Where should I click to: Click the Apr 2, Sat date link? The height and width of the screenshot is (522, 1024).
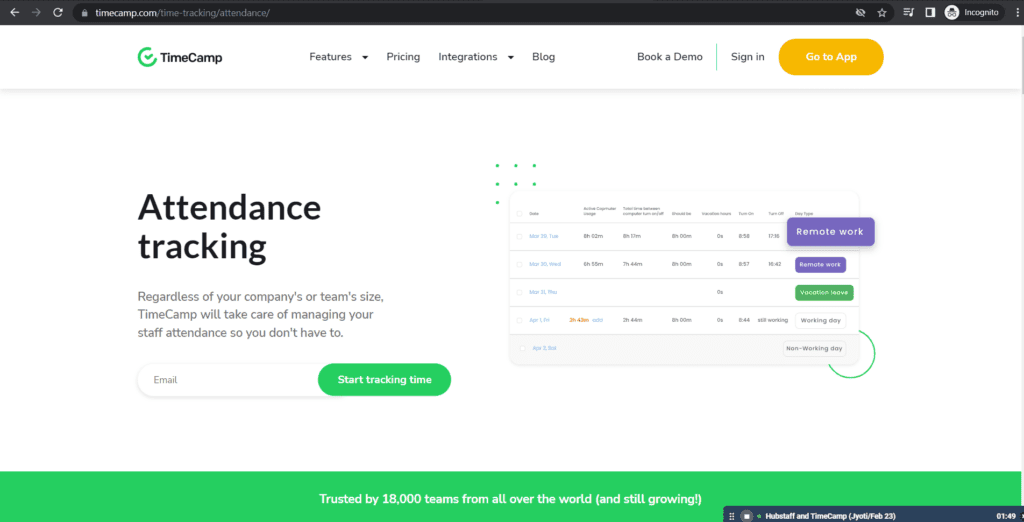point(544,348)
